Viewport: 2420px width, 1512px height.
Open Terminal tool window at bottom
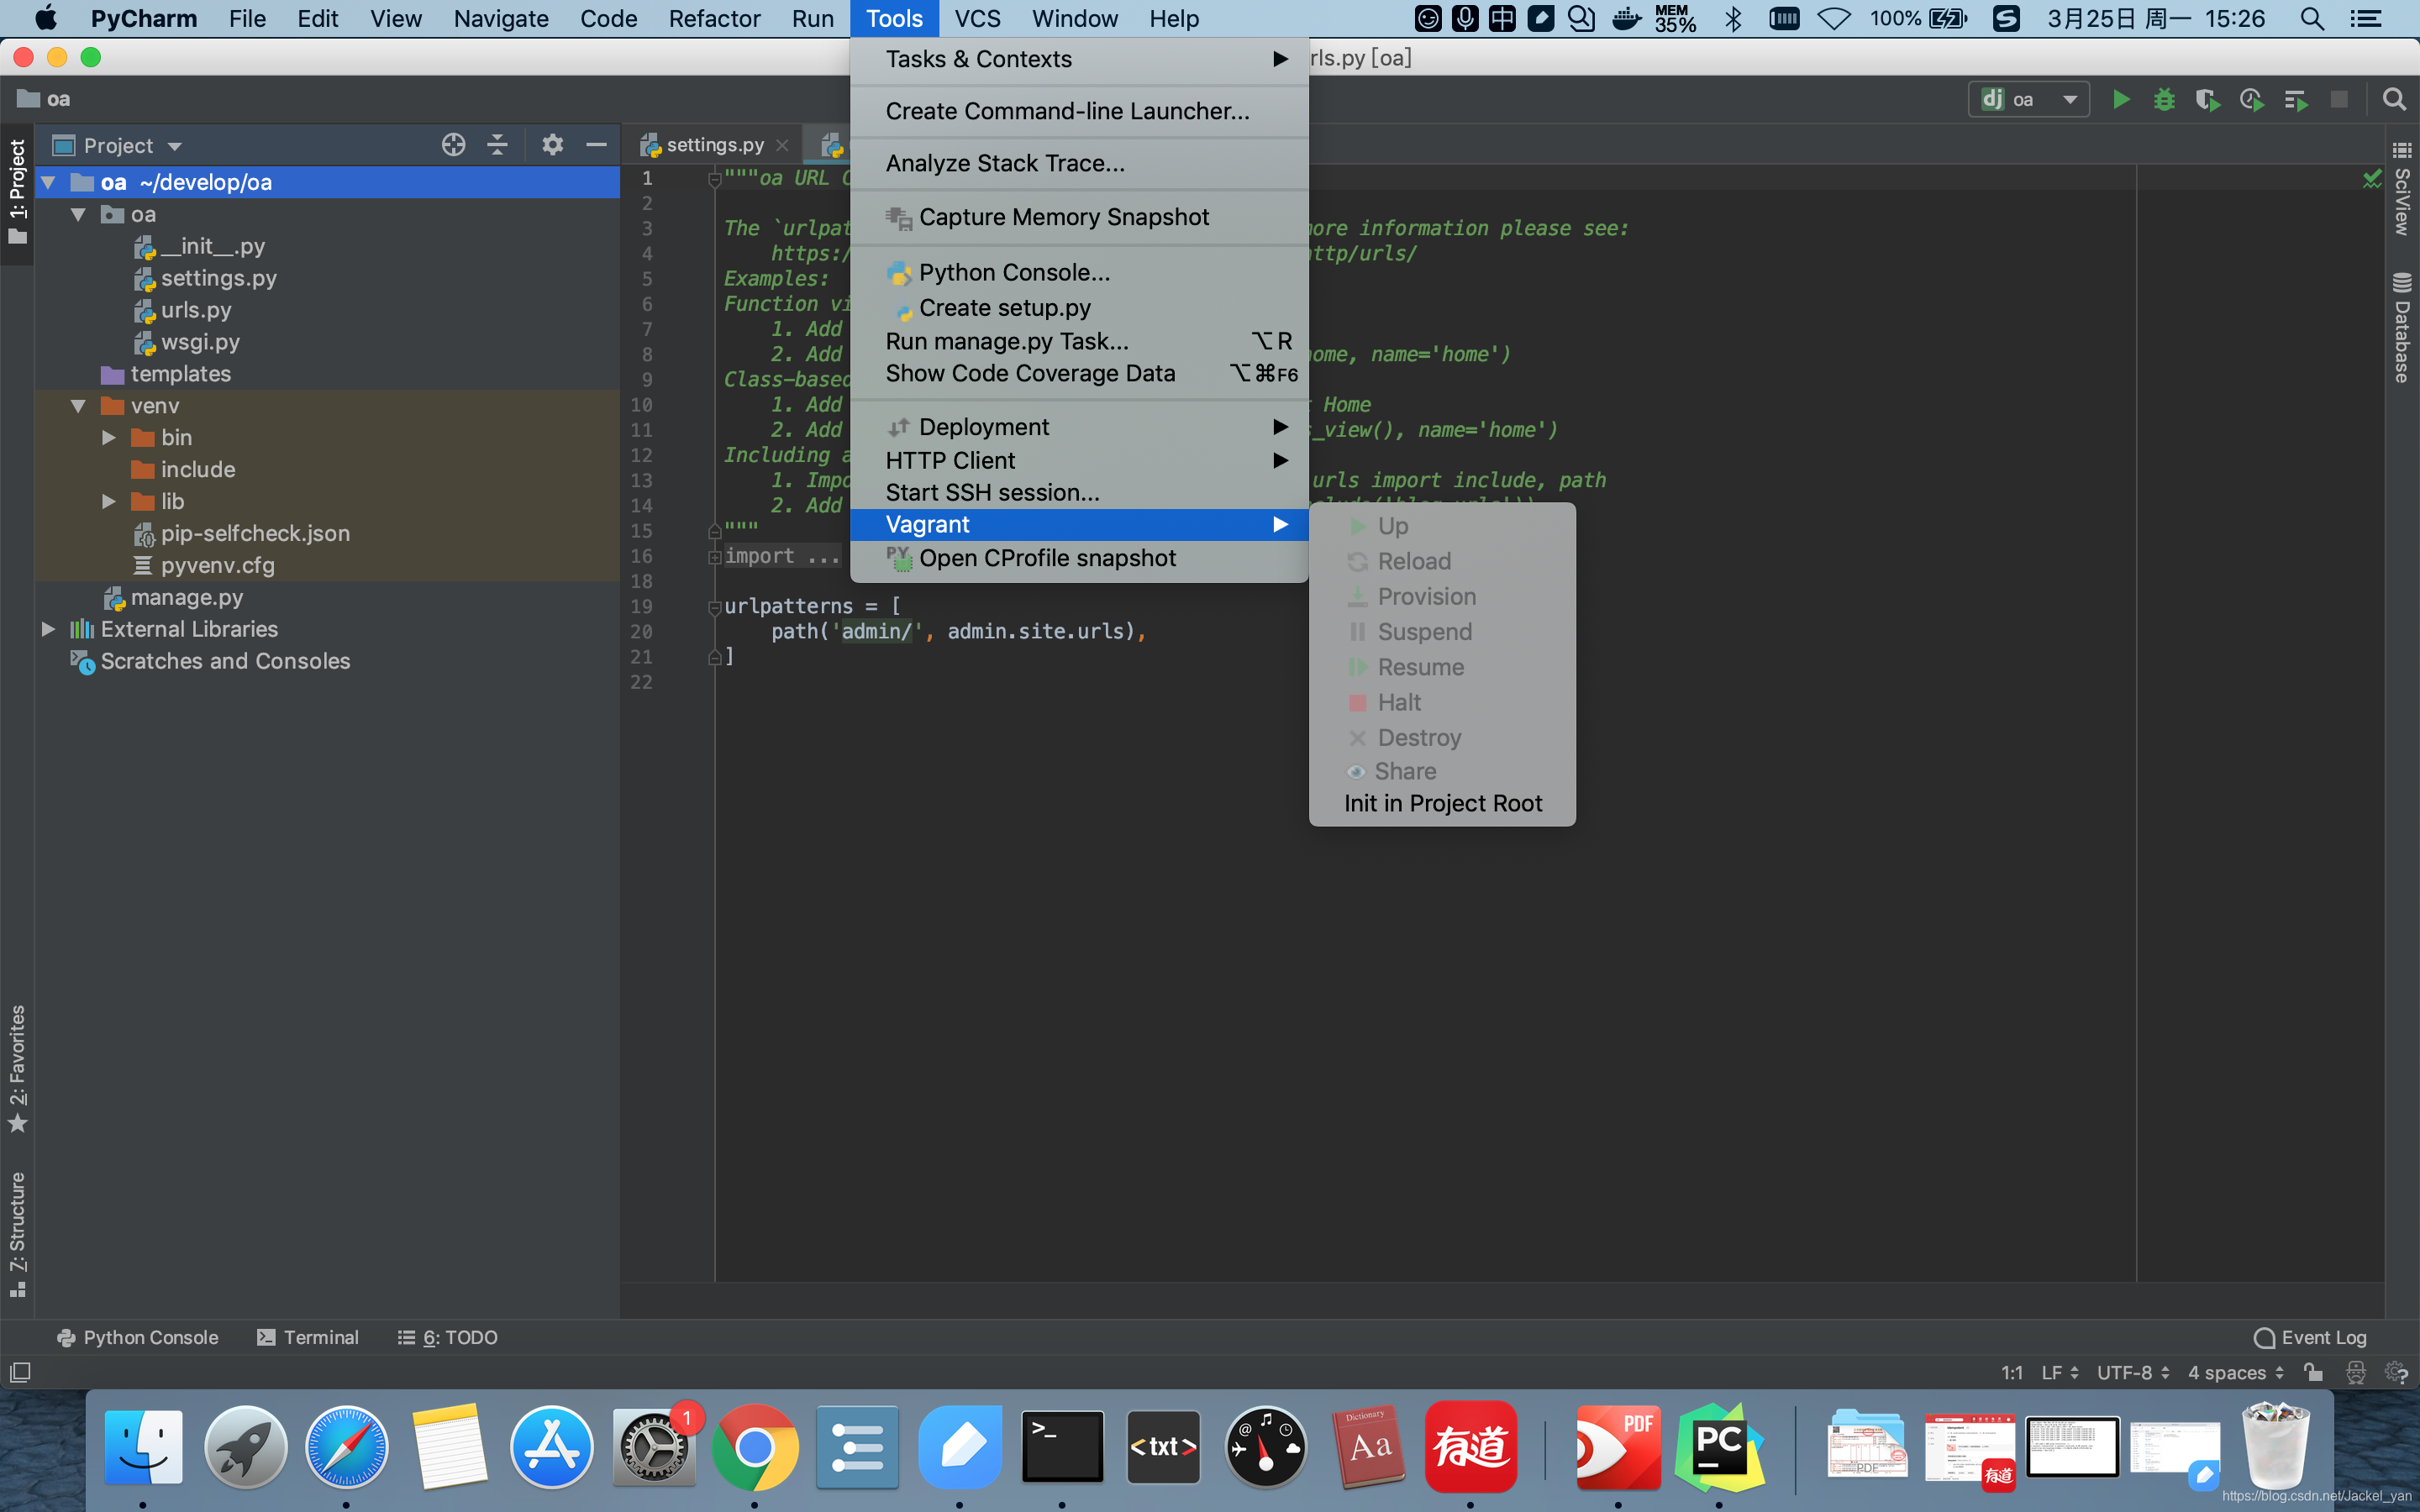coord(308,1337)
